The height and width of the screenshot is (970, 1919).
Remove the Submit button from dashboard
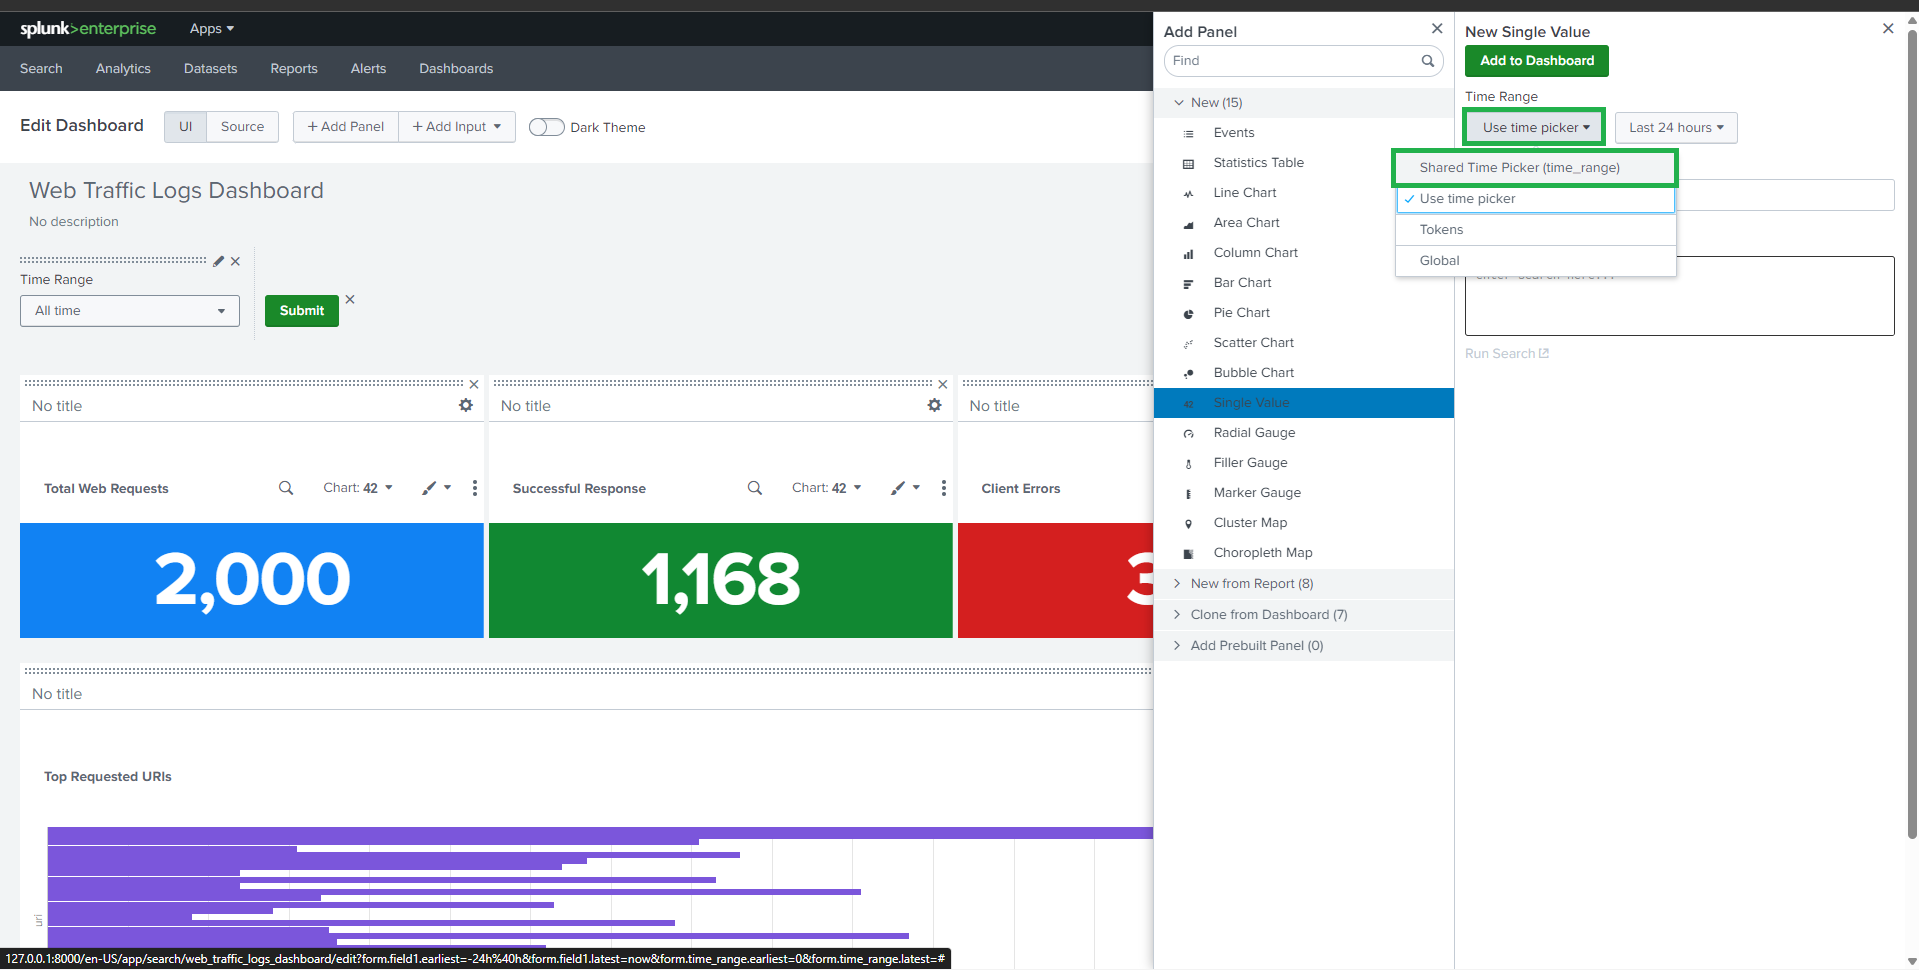(350, 299)
